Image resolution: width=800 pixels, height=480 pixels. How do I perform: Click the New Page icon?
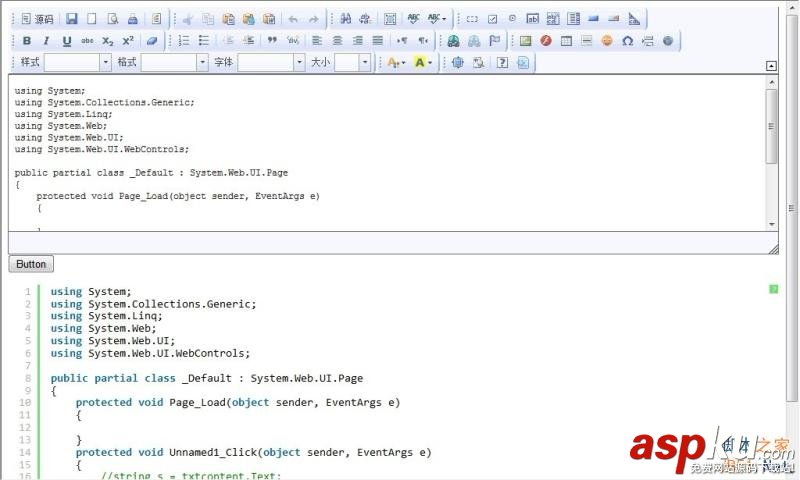pyautogui.click(x=92, y=19)
